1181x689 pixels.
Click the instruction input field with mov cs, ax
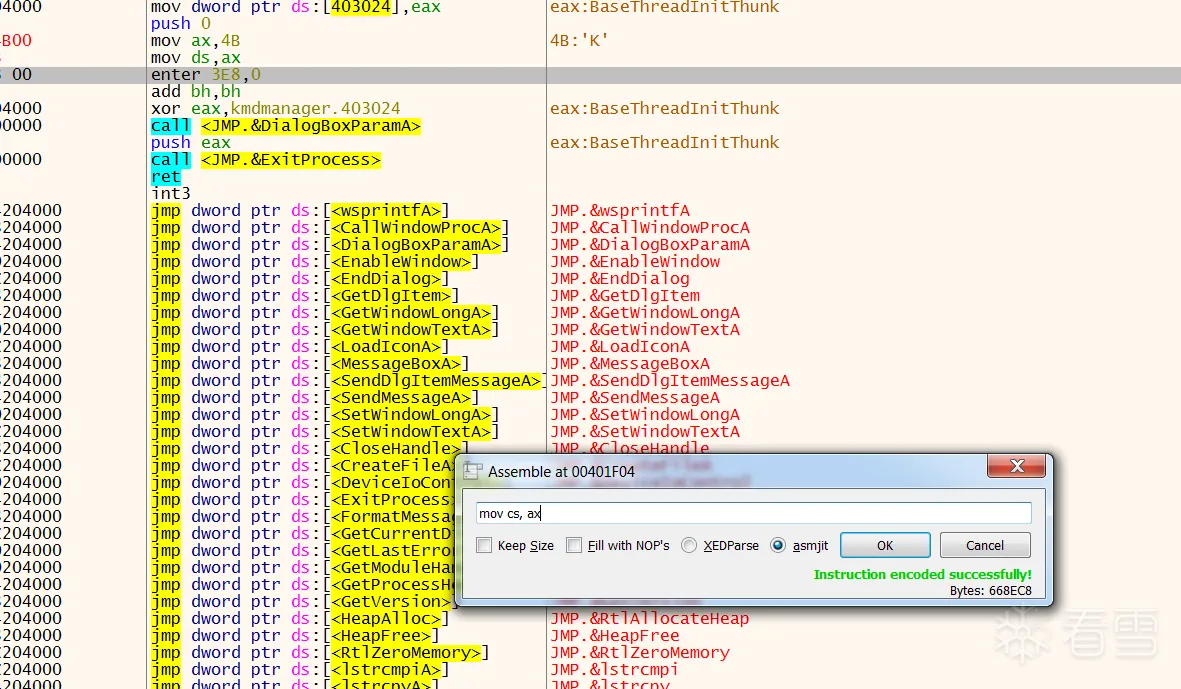coord(754,514)
